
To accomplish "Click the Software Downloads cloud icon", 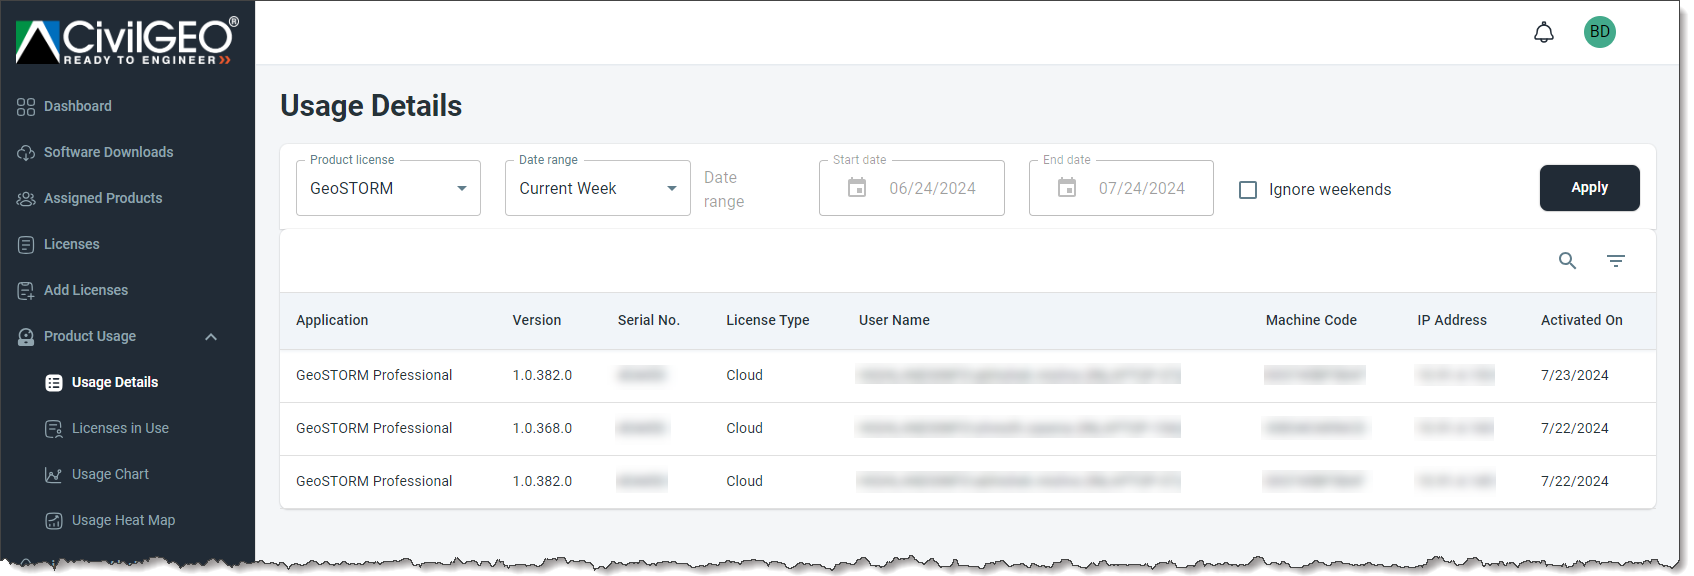I will (x=26, y=153).
